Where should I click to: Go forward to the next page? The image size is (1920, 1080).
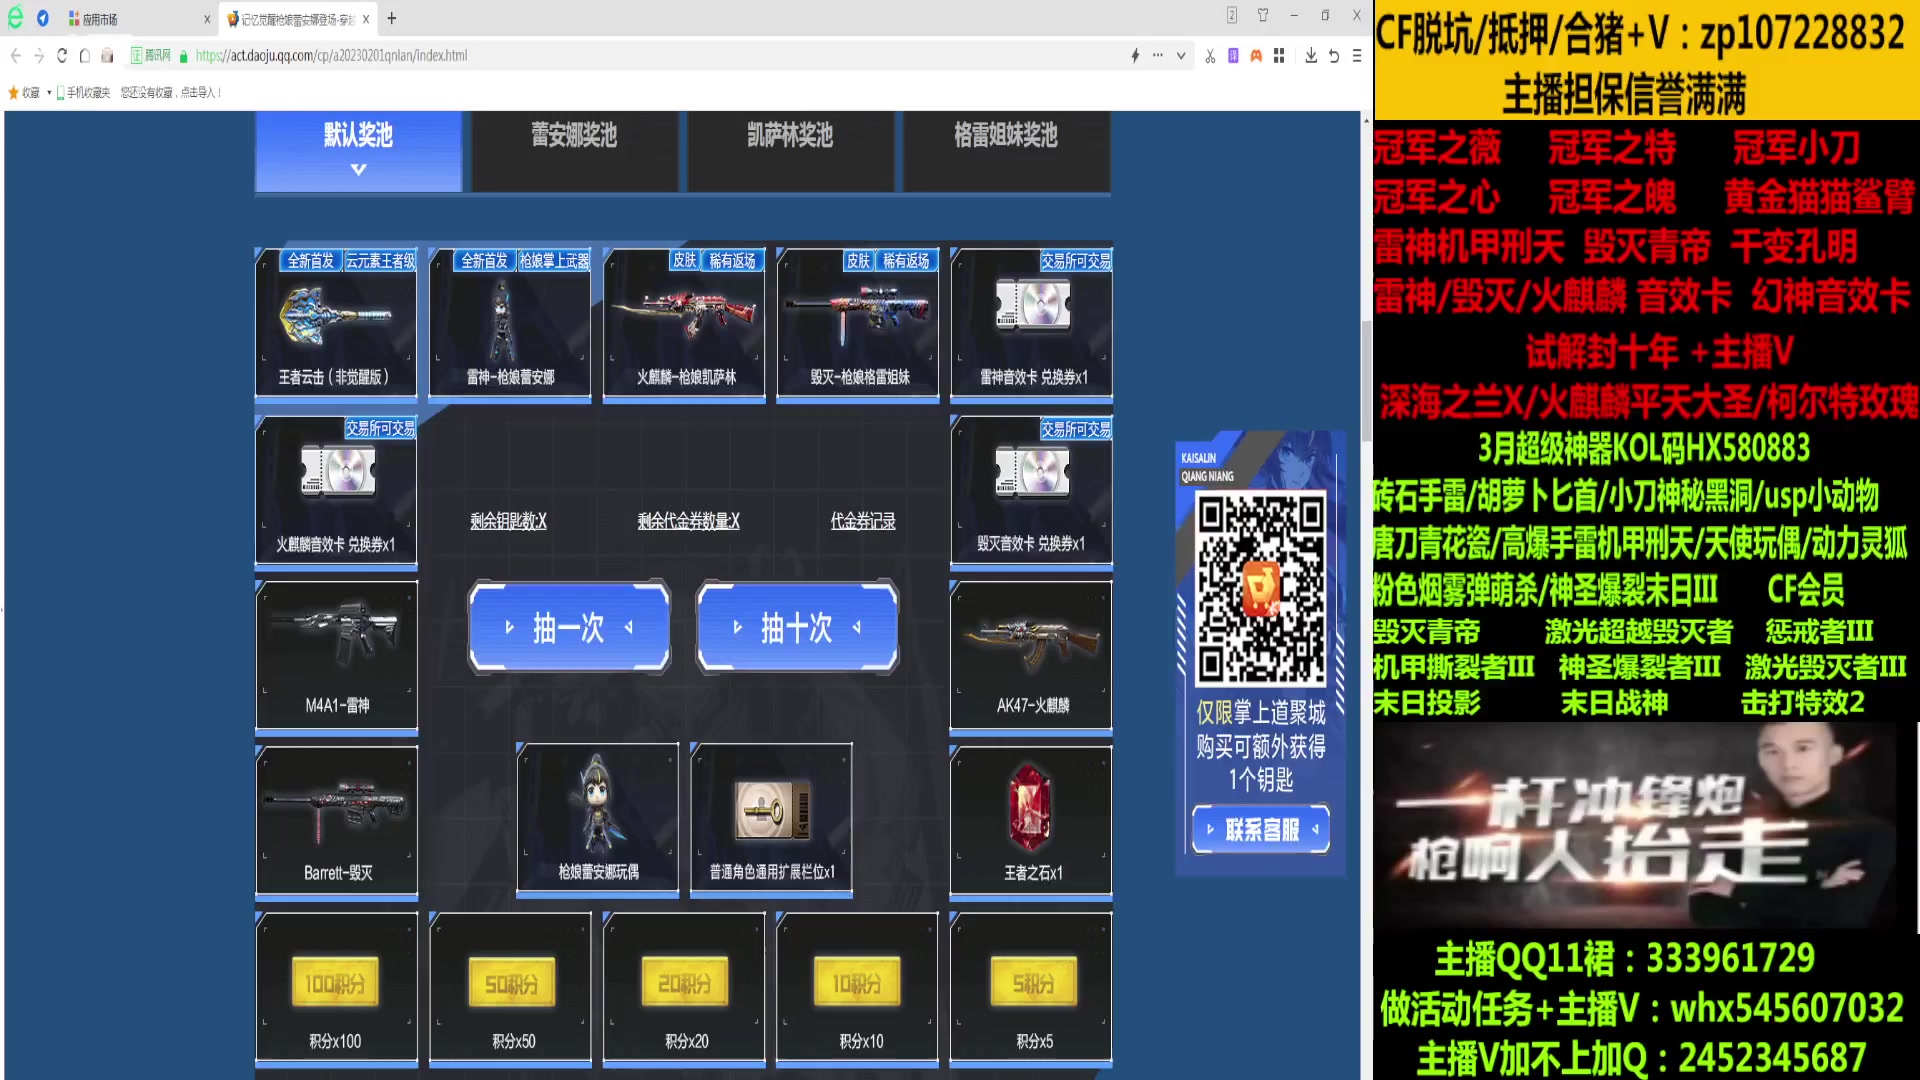coord(39,56)
